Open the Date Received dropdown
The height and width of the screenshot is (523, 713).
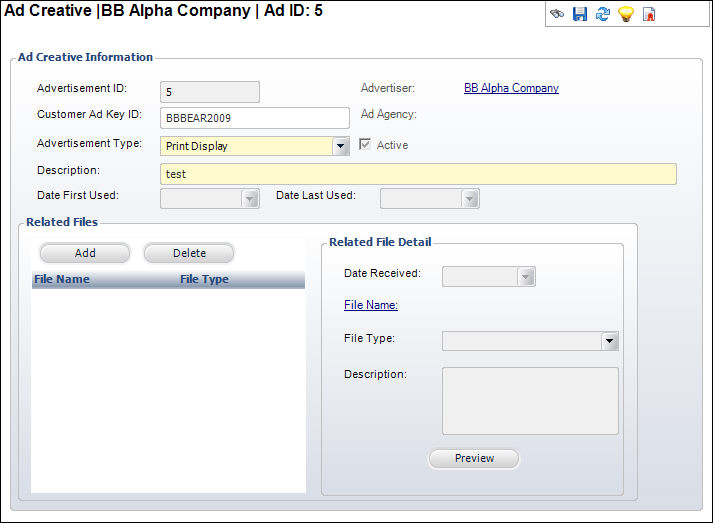click(526, 277)
